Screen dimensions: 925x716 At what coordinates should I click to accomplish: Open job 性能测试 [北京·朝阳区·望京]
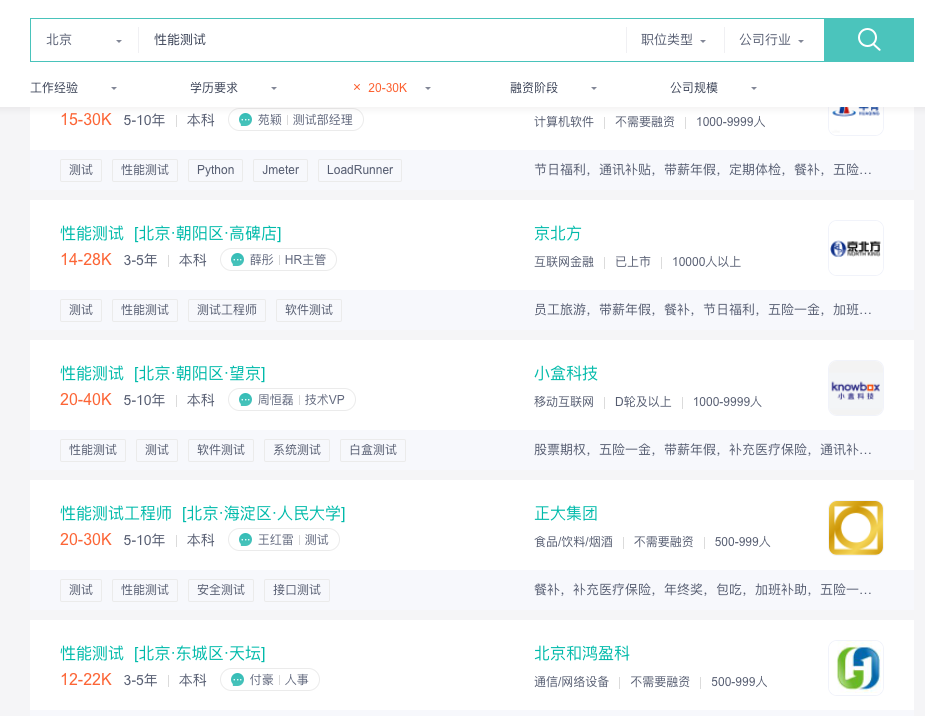[163, 373]
